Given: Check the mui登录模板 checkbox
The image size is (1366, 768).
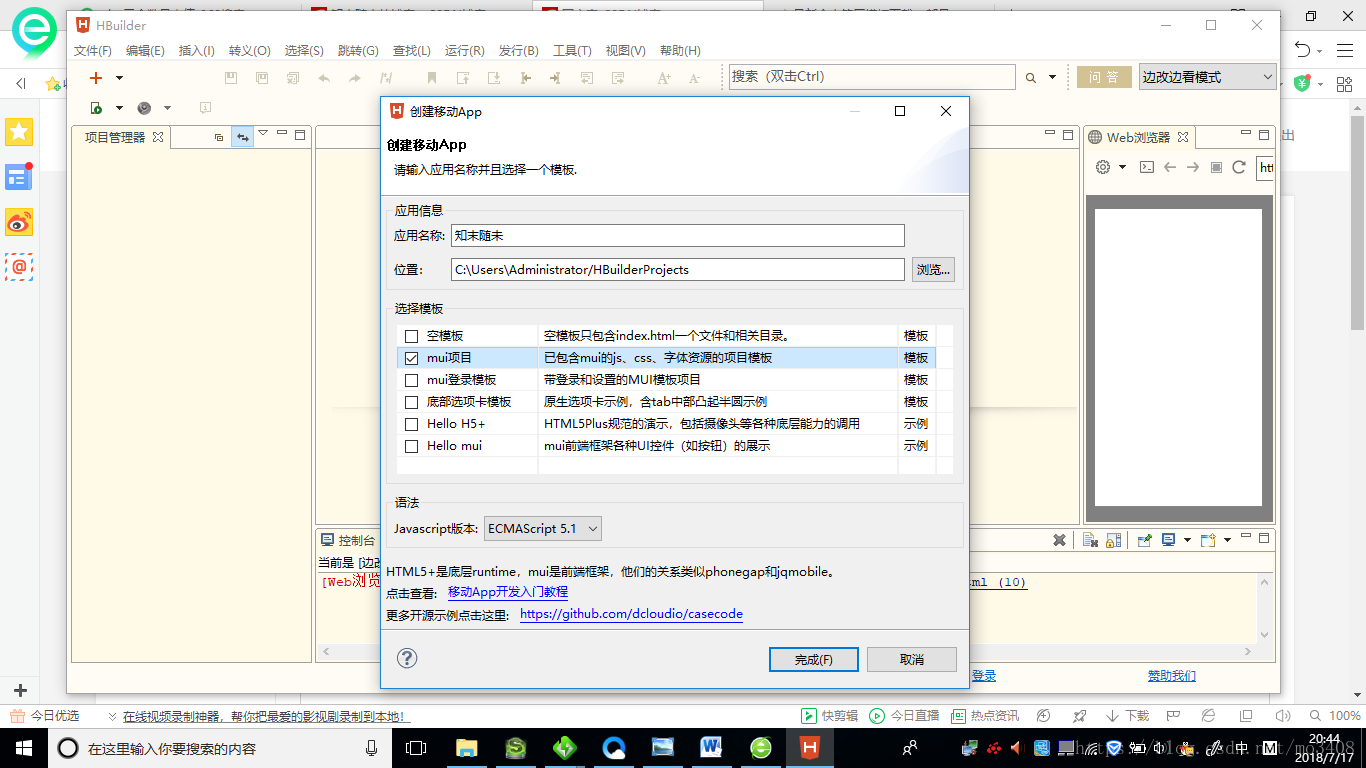Looking at the screenshot, I should (411, 380).
